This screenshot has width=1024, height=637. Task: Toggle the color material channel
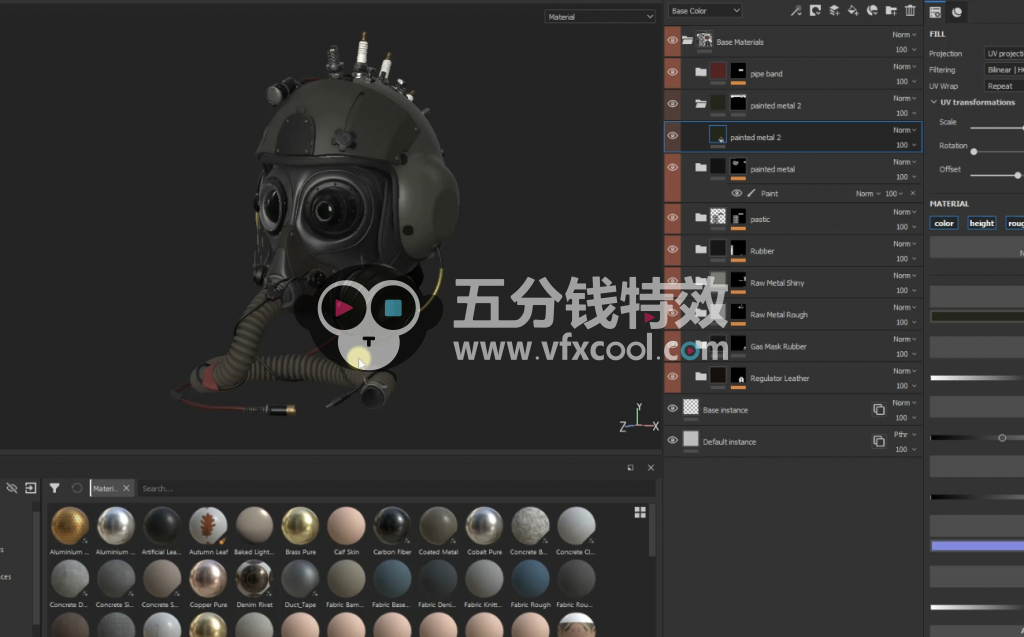coord(944,223)
